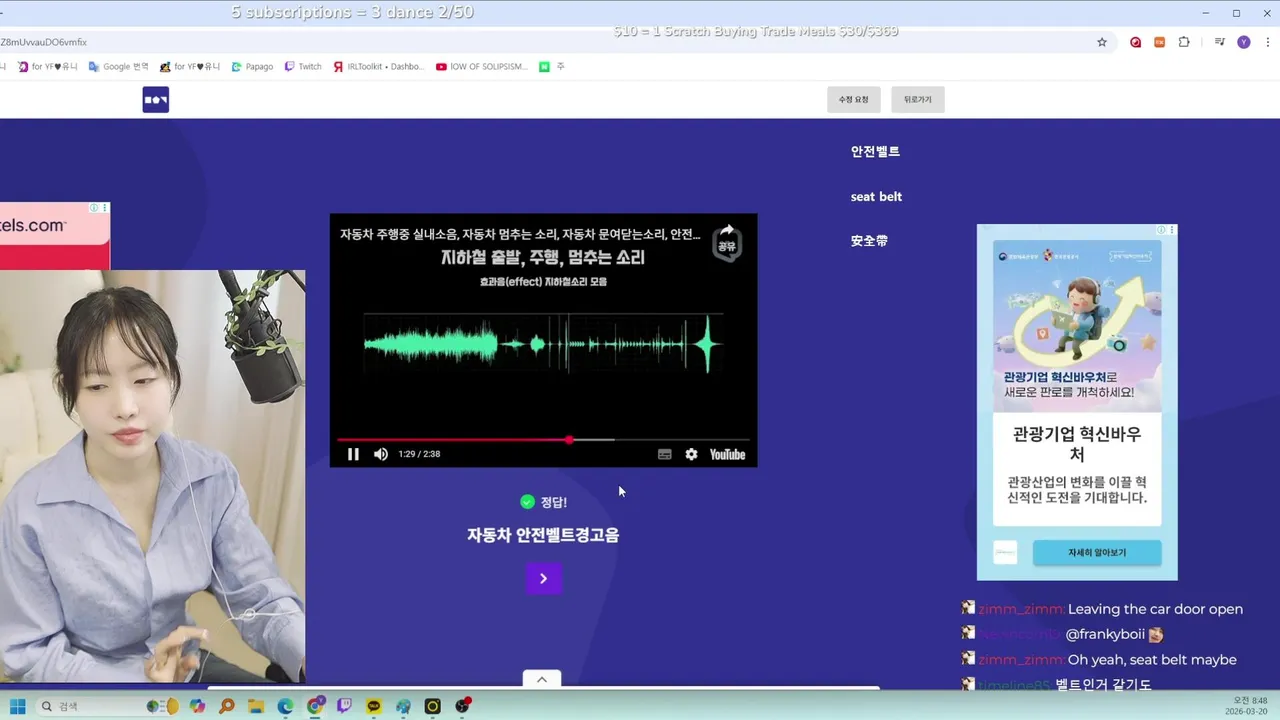Click the YouTube share (공유) icon
This screenshot has height=720, width=1280.
tap(727, 241)
